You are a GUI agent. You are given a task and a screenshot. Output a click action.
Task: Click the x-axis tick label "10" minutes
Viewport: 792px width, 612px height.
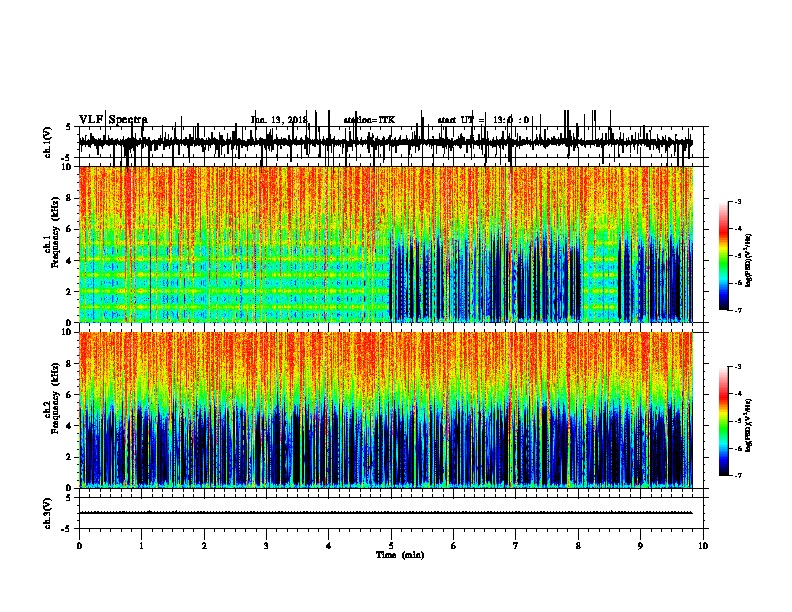point(703,545)
